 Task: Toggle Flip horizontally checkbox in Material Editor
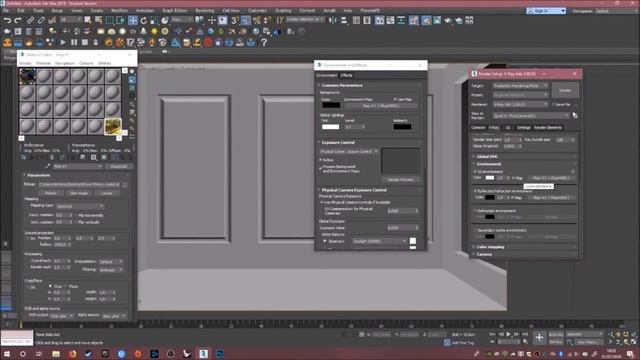(x=76, y=215)
